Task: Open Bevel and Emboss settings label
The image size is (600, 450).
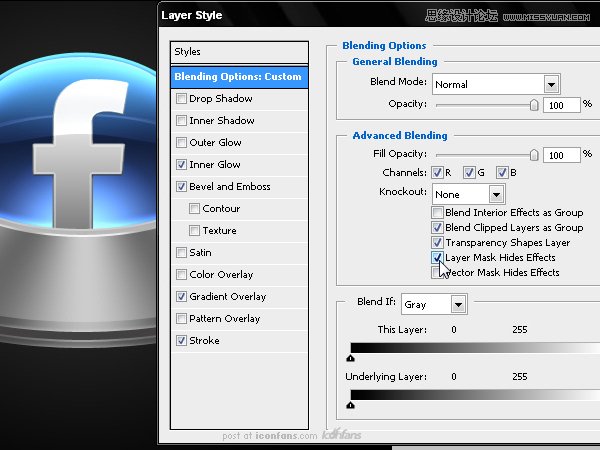Action: (x=230, y=187)
